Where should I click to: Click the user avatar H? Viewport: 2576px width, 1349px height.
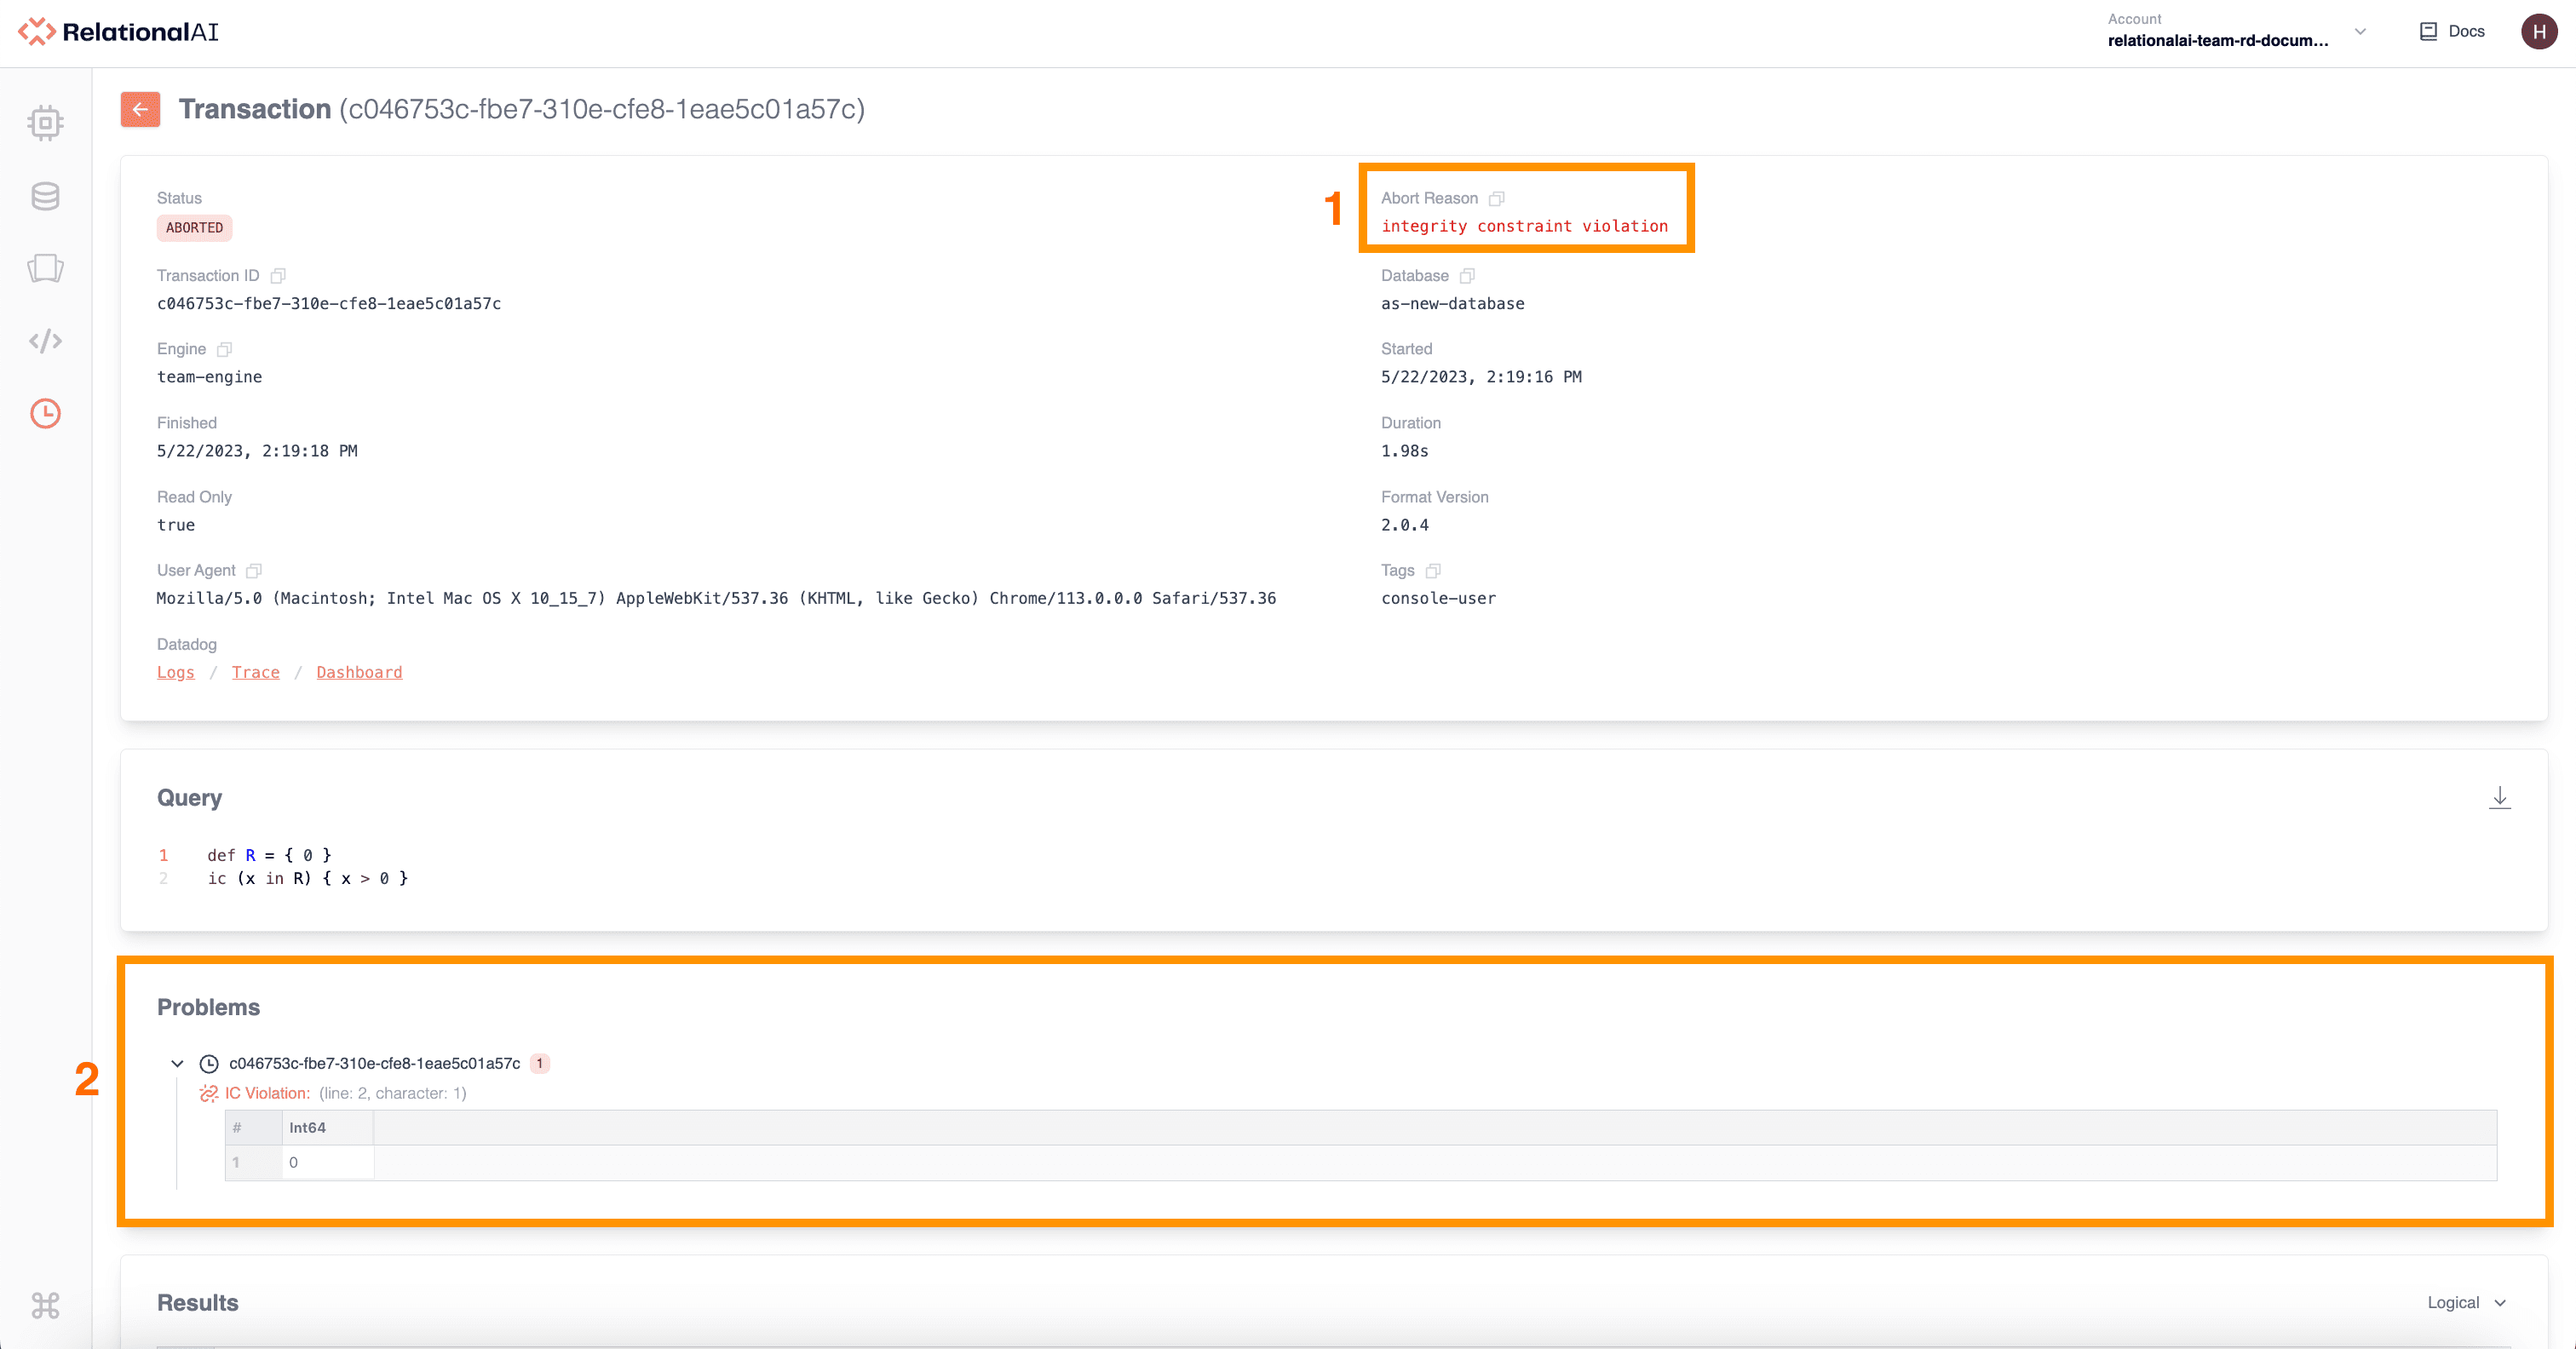click(x=2539, y=31)
